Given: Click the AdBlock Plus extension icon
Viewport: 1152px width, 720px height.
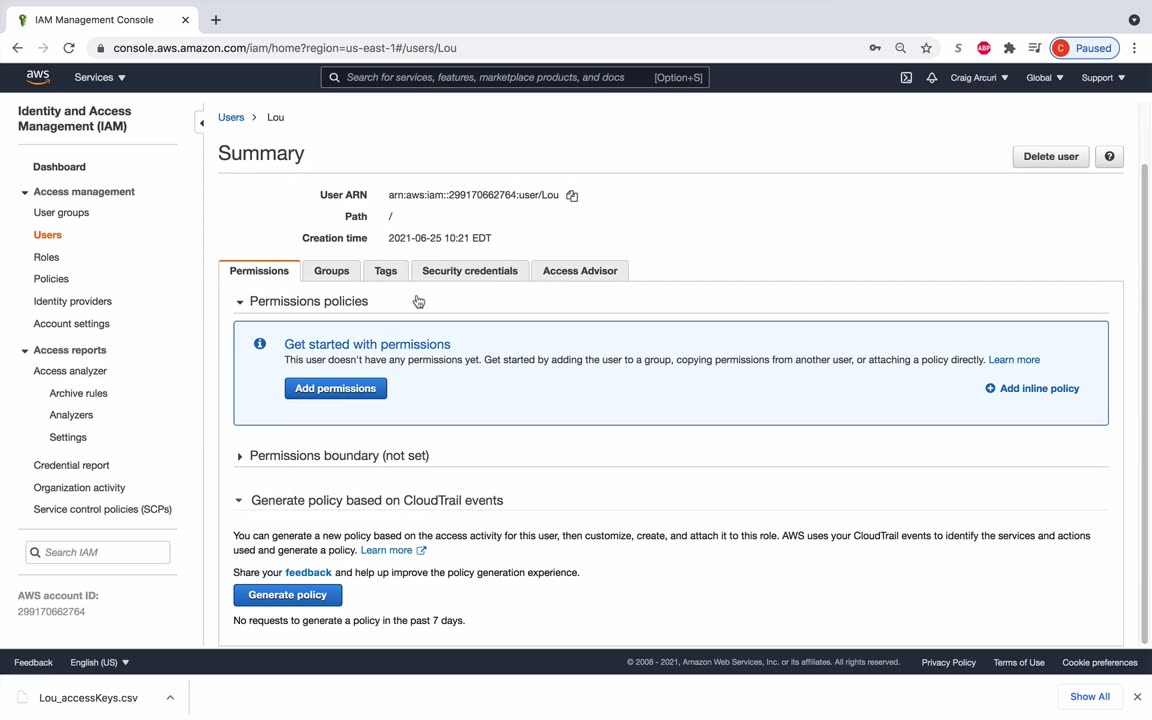Looking at the screenshot, I should point(983,48).
